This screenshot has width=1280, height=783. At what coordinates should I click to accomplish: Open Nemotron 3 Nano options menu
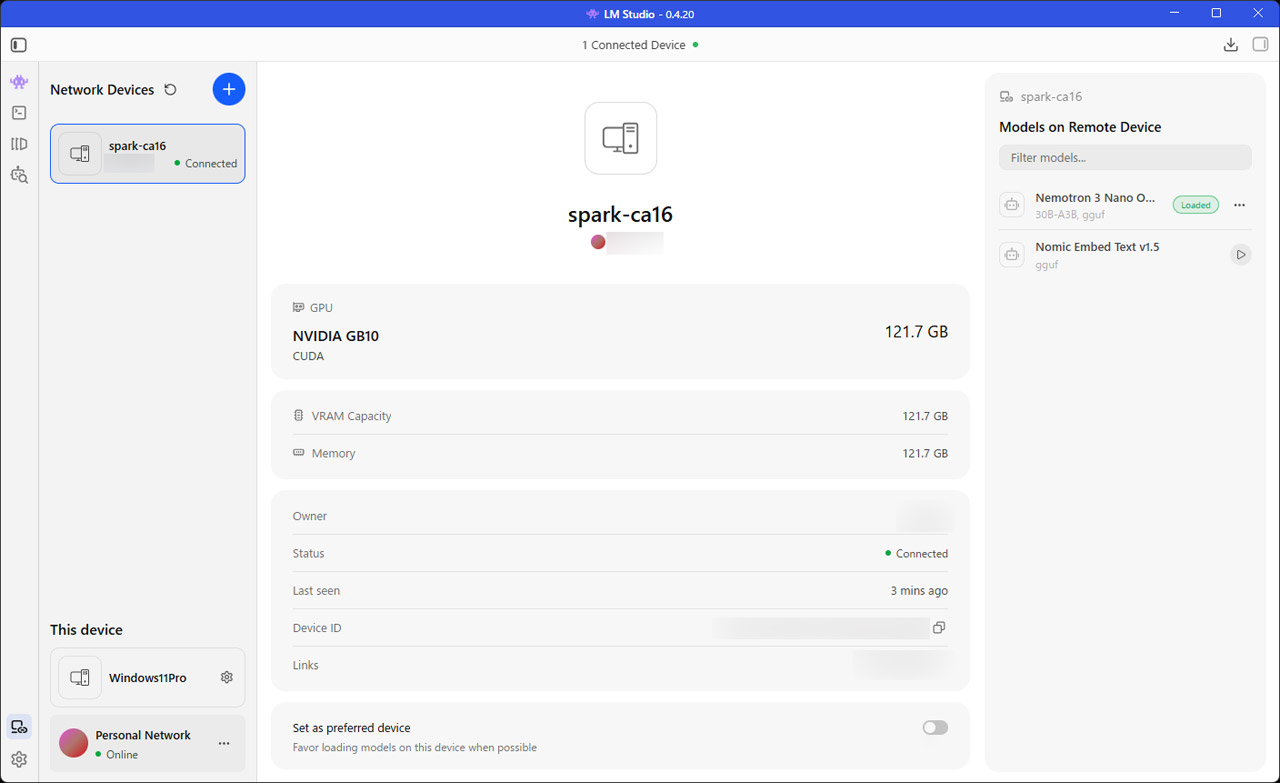(x=1240, y=205)
